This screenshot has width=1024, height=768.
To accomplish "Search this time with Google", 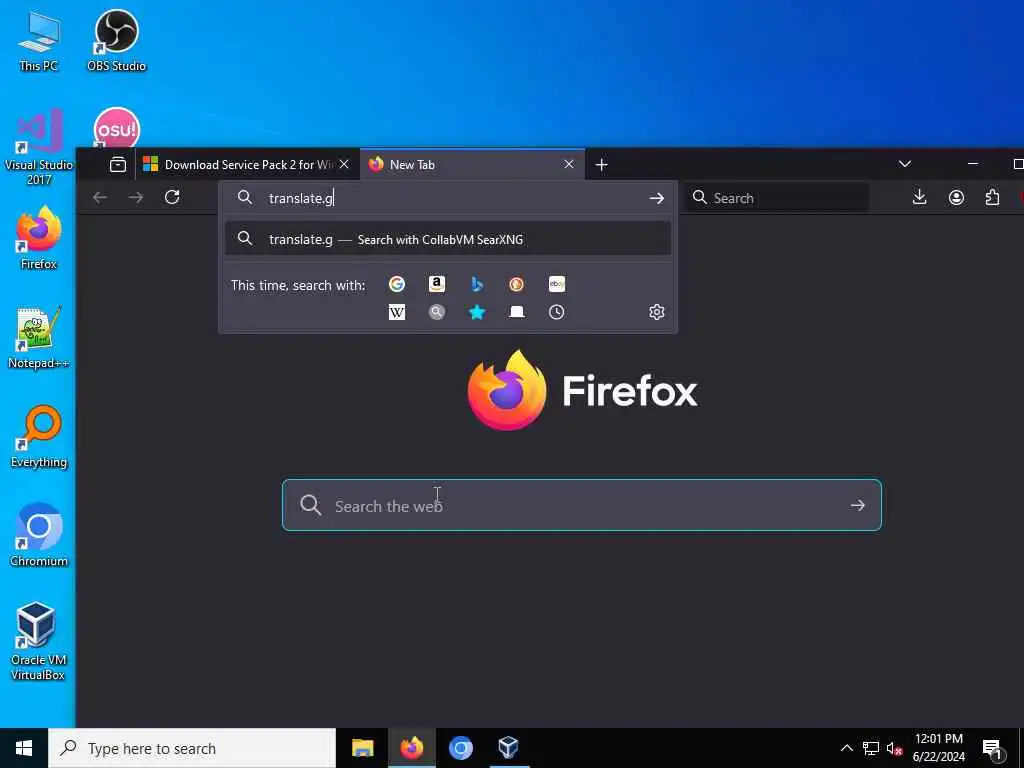I will pos(396,284).
